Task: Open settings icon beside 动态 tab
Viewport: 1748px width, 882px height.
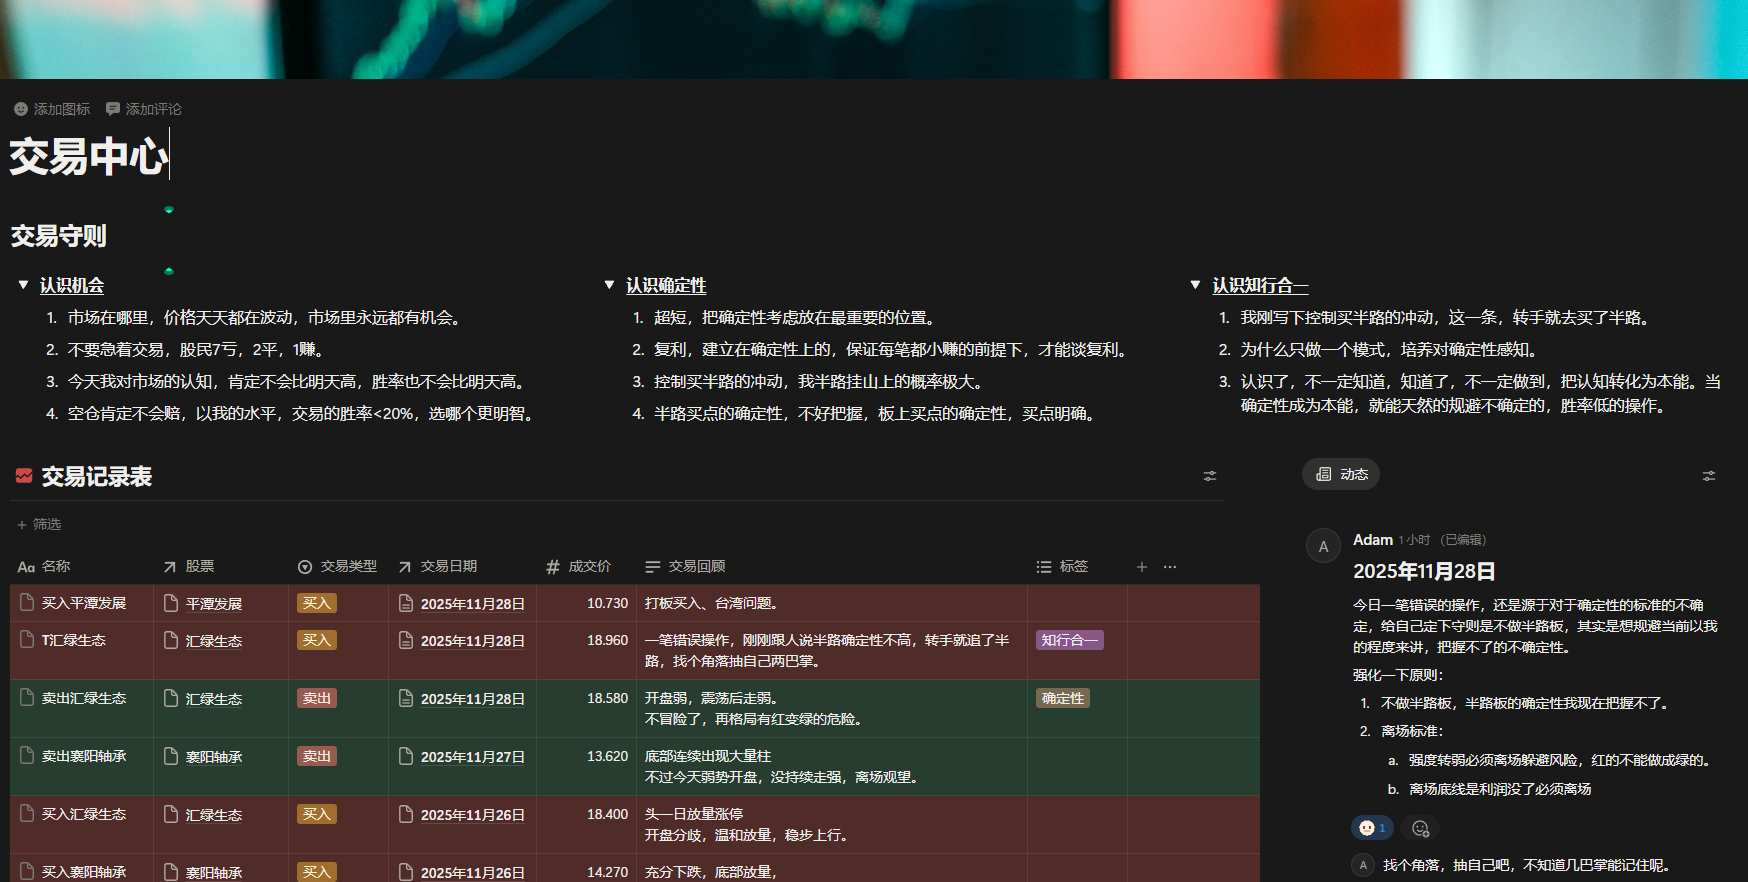Action: tap(1709, 476)
